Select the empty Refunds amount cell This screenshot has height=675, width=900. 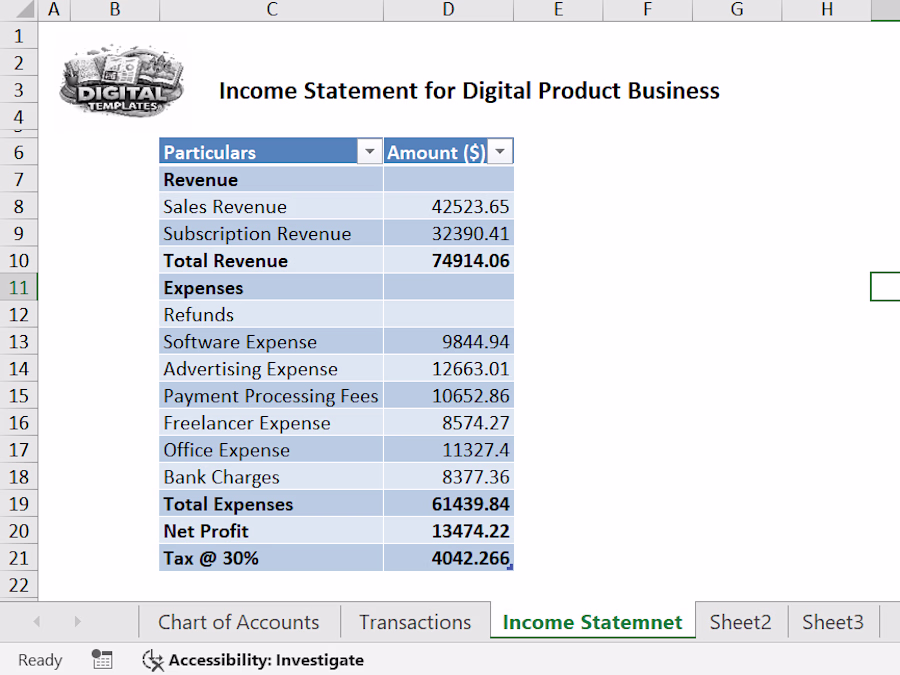449,315
